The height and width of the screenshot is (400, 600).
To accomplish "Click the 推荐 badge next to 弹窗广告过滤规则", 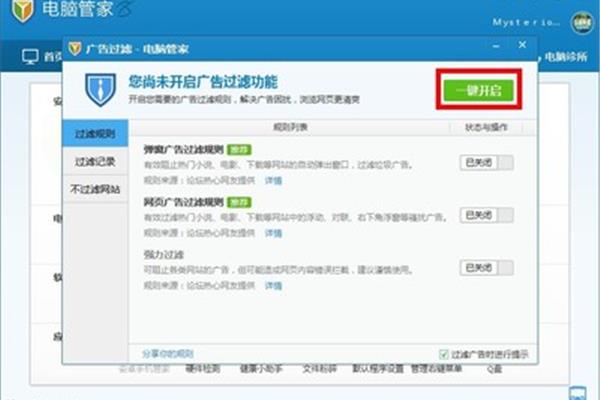I will (x=239, y=150).
